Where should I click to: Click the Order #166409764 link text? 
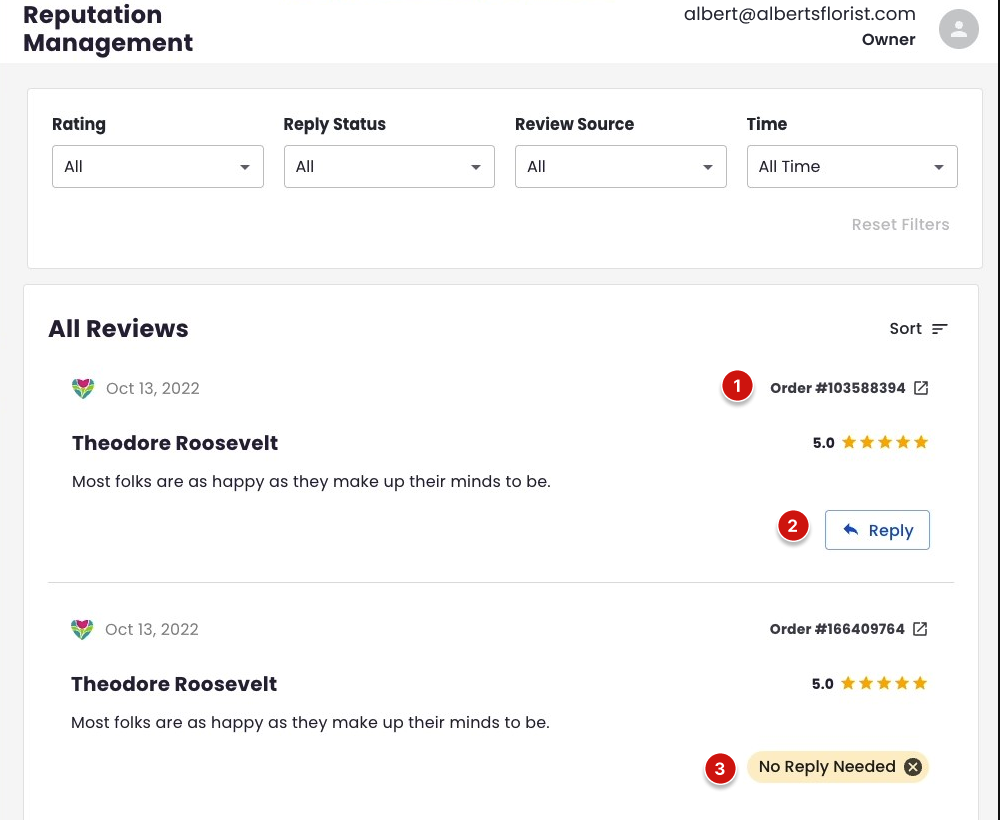click(x=837, y=629)
